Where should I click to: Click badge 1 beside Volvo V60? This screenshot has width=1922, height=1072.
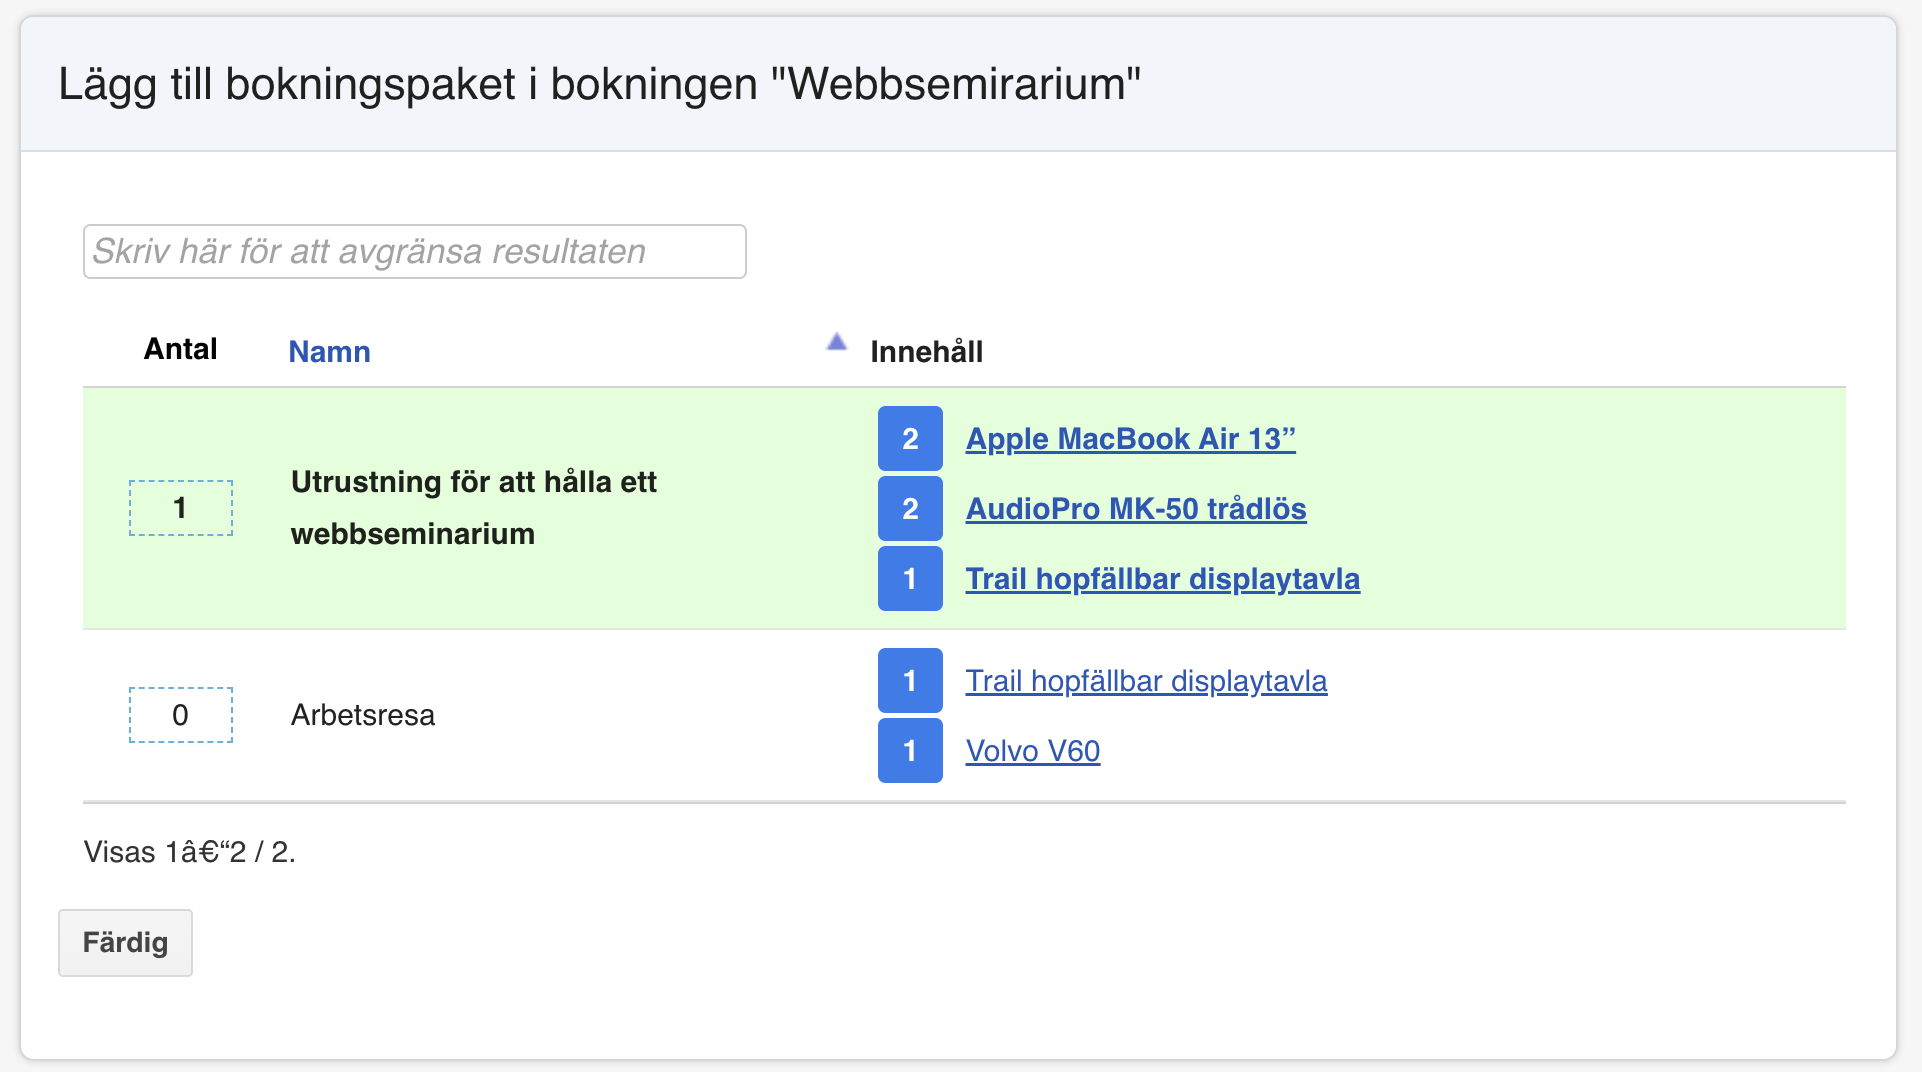(910, 750)
